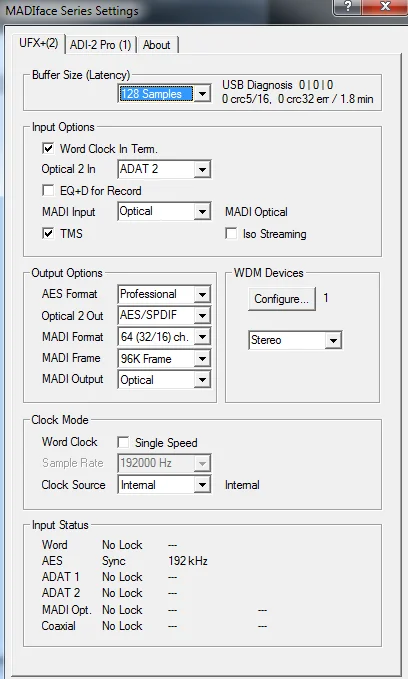Viewport: 408px width, 679px height.
Task: Click the help question mark title bar button
Action: point(348,6)
